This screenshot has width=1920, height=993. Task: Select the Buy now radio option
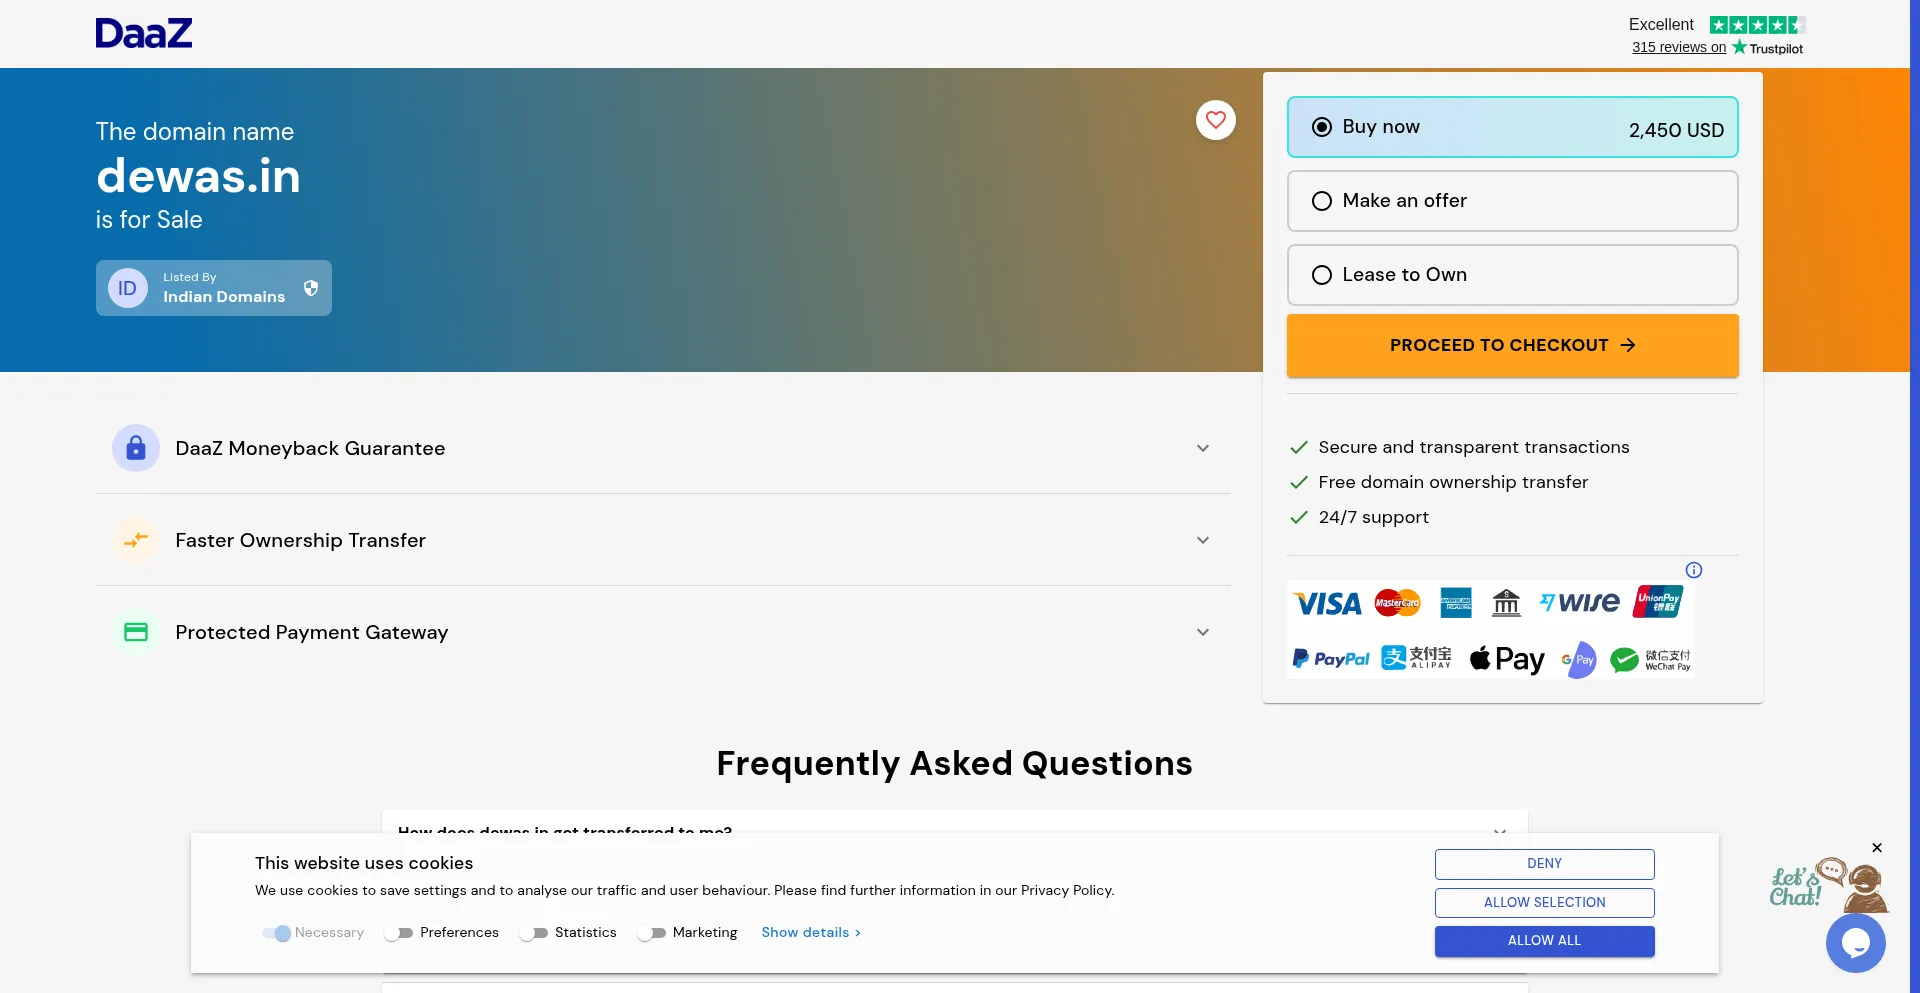click(1322, 127)
